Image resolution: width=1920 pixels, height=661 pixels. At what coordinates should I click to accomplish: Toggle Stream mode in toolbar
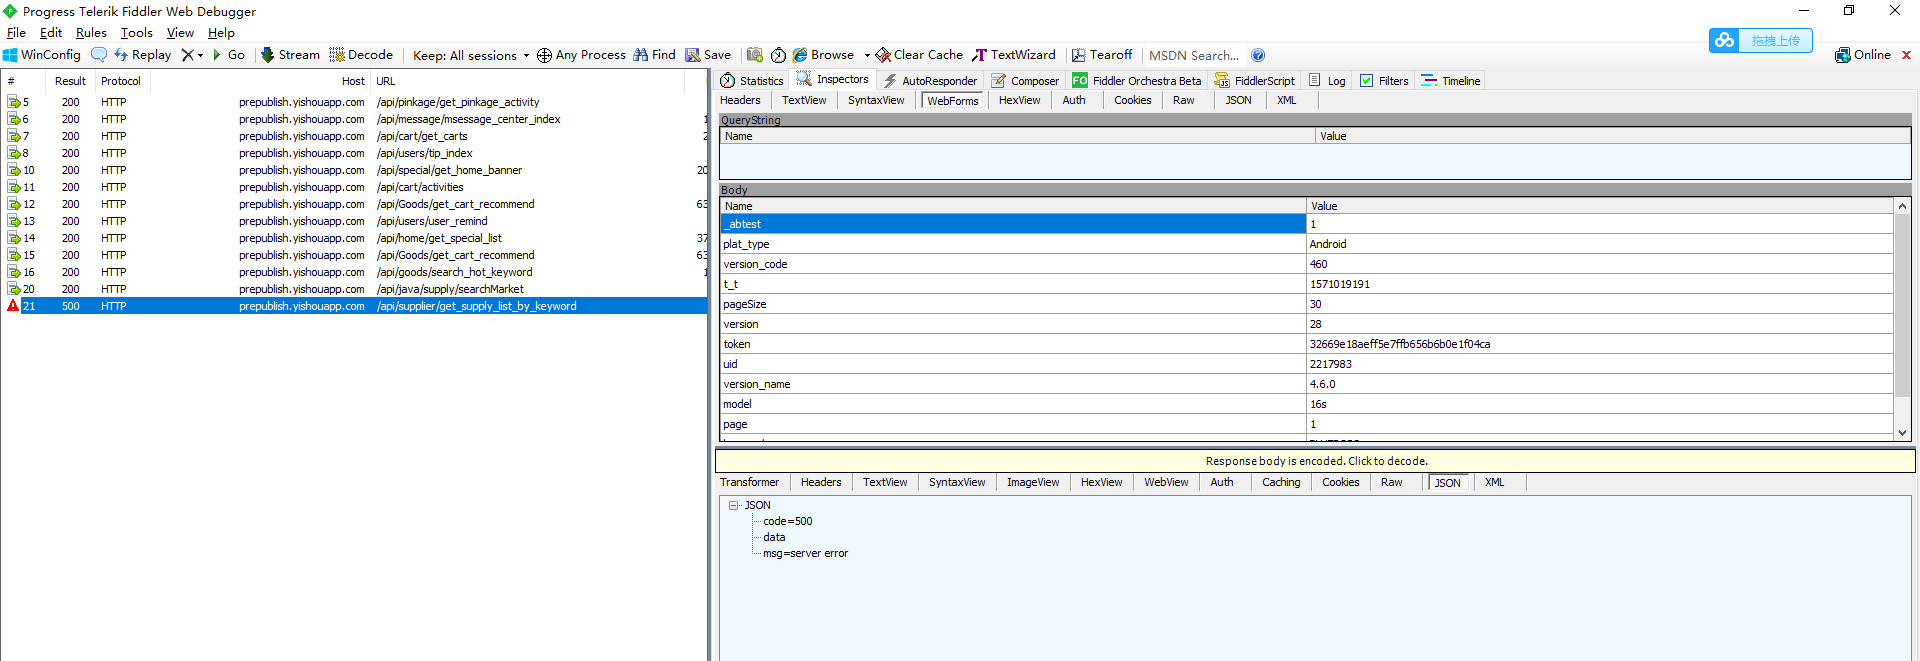point(290,55)
